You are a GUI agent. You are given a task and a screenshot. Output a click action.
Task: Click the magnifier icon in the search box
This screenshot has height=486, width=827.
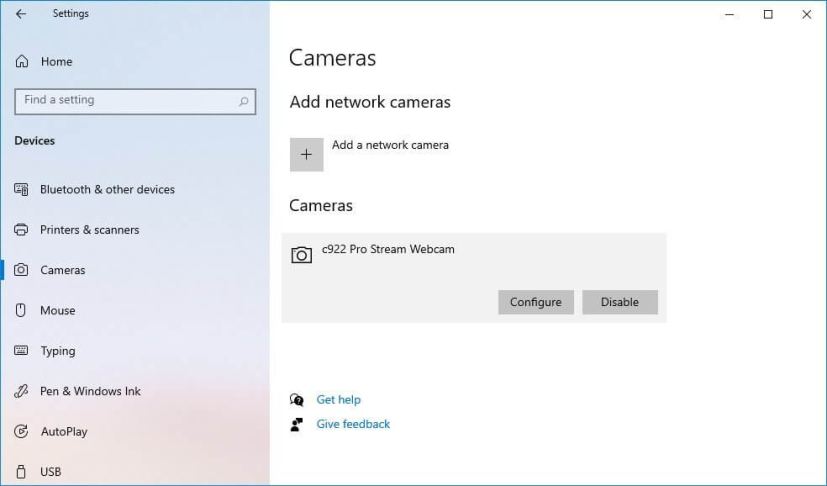243,101
